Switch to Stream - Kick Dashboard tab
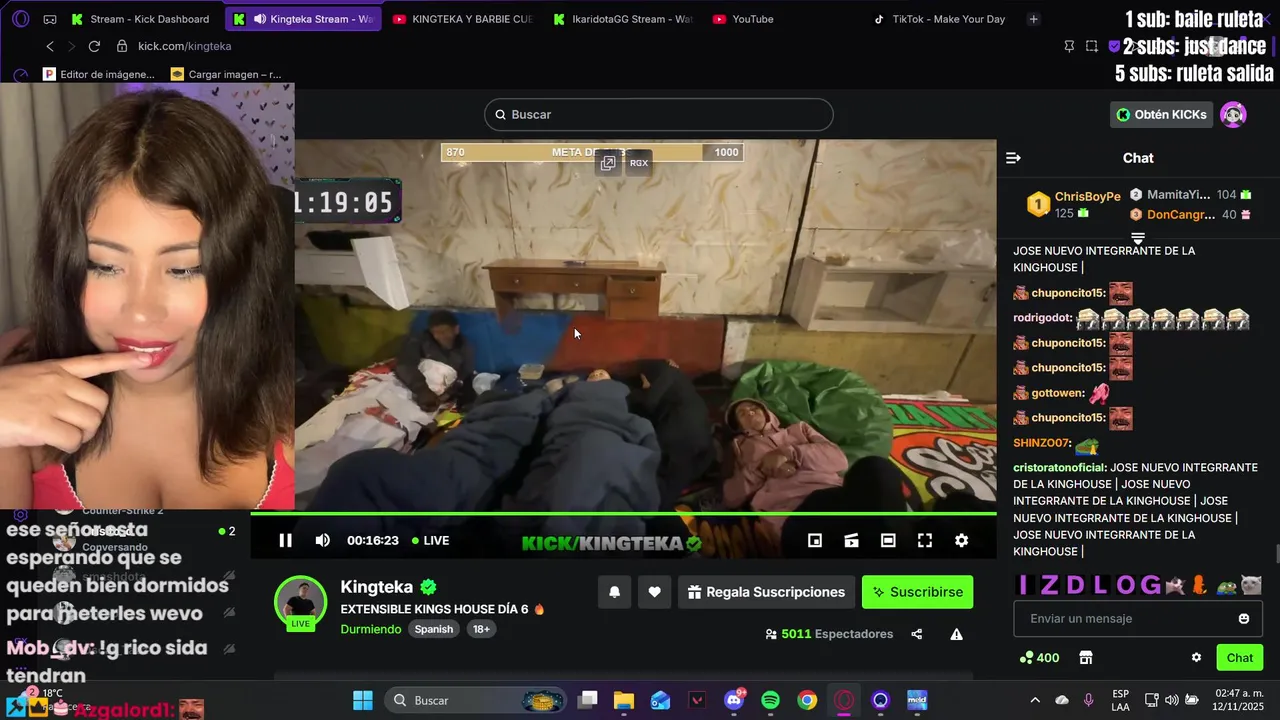This screenshot has height=720, width=1280. (140, 19)
